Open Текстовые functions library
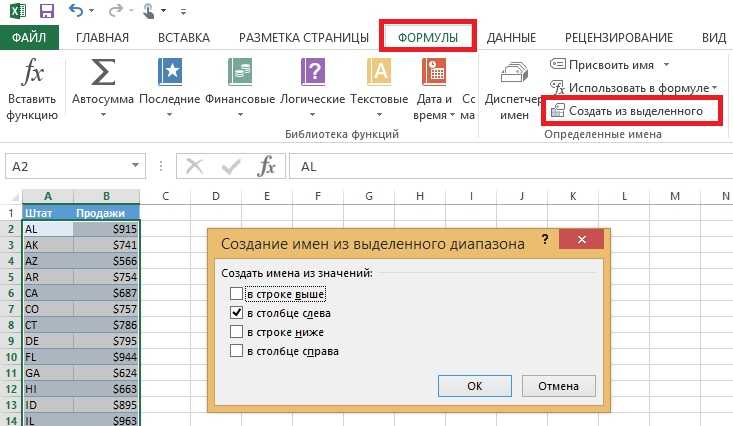Screen dimensions: 733x426 click(379, 89)
